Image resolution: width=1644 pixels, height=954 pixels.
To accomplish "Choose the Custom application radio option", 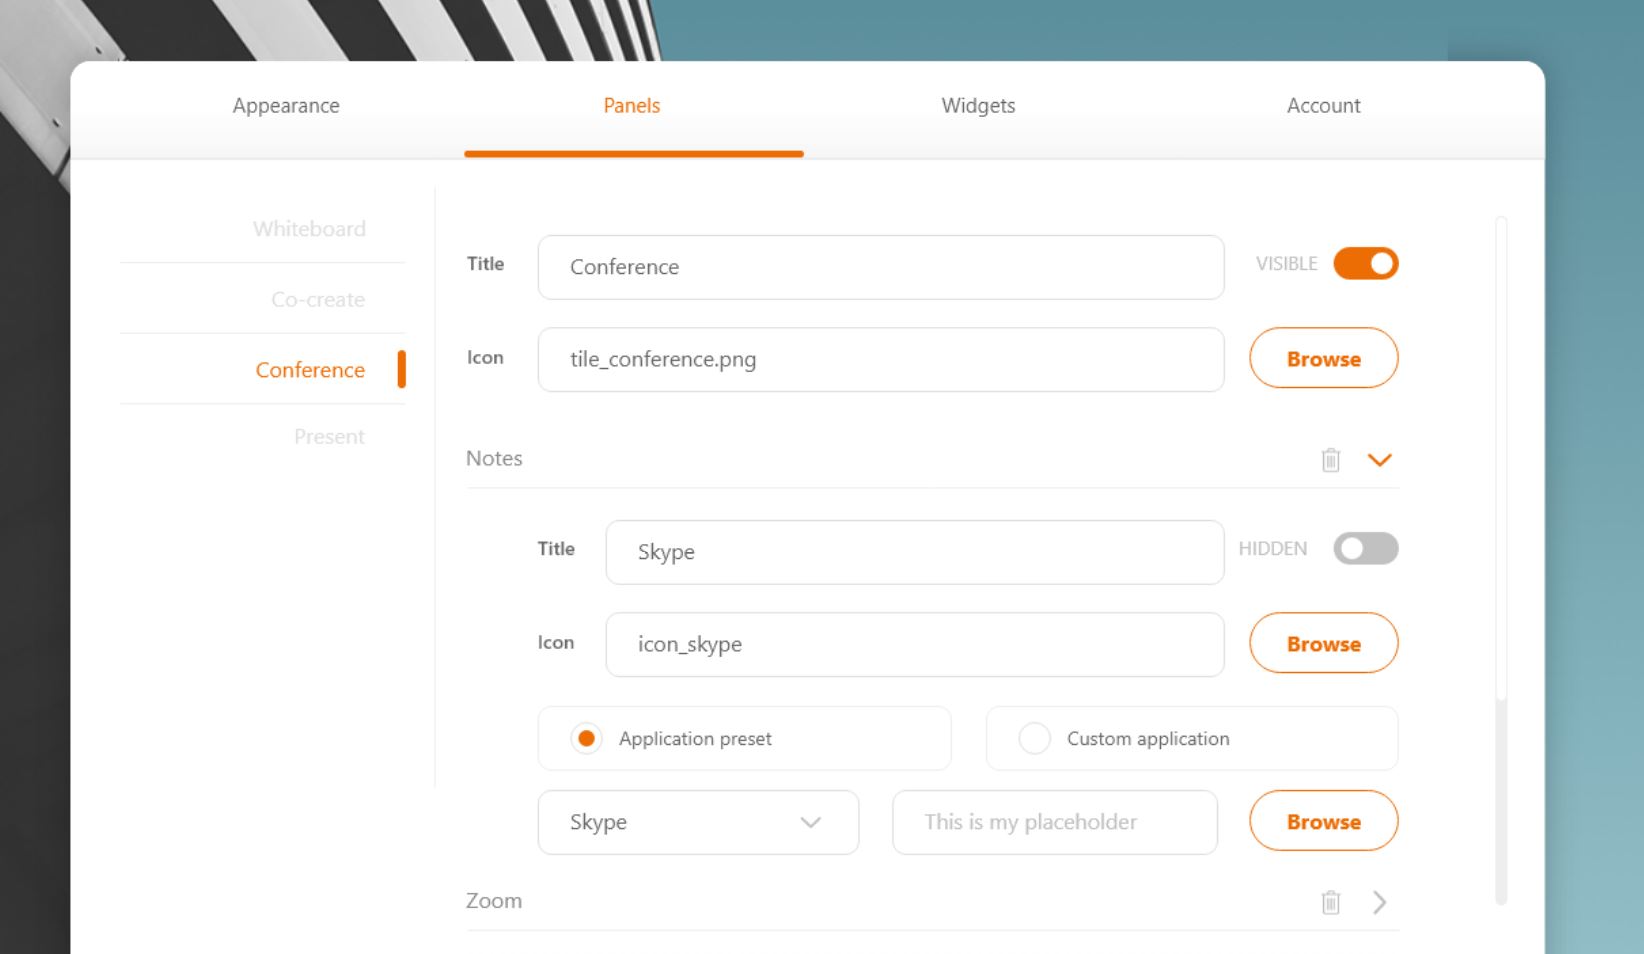I will click(1035, 739).
